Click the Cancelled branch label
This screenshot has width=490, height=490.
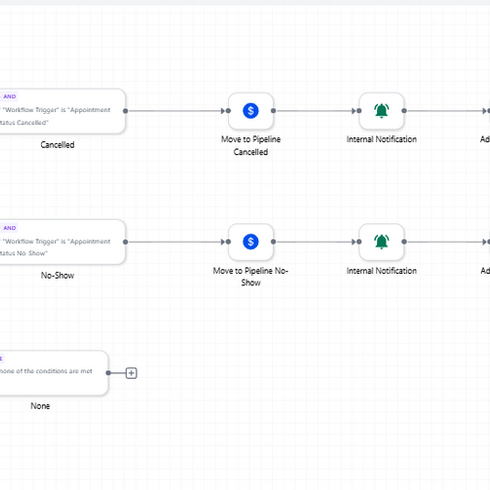tap(57, 145)
